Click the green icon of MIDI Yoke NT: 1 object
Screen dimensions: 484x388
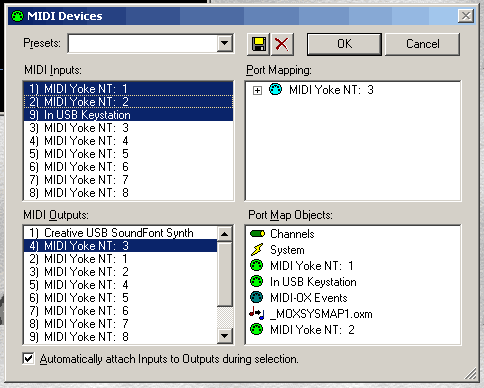click(256, 266)
